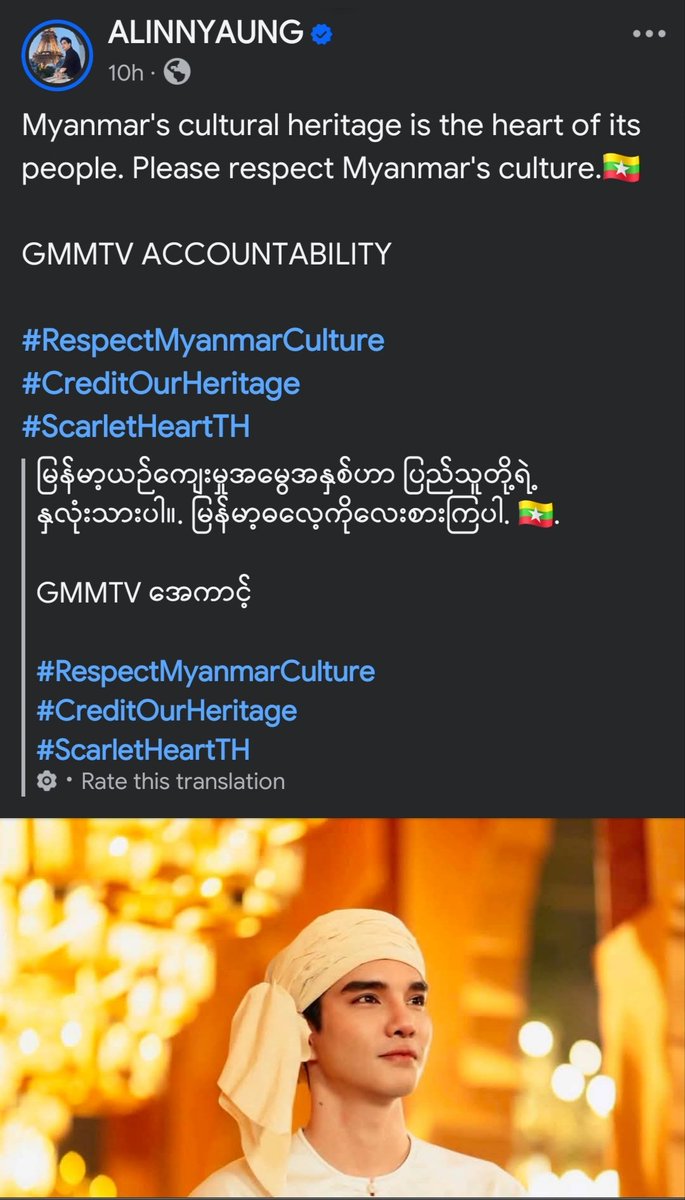Open translated #ScarletHeartTH hashtag
685x1200 pixels.
[143, 749]
